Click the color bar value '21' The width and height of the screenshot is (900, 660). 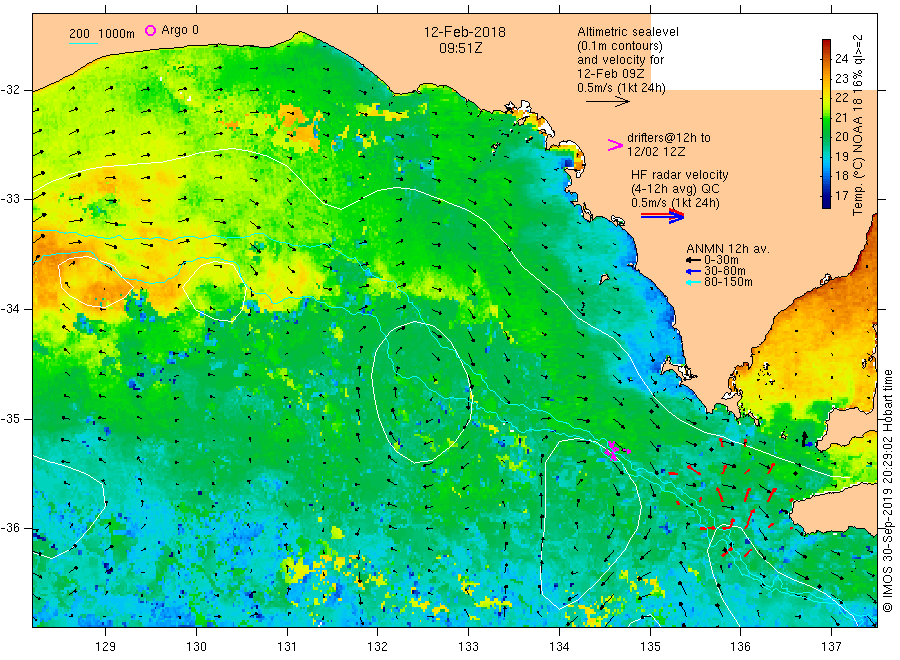[841, 117]
